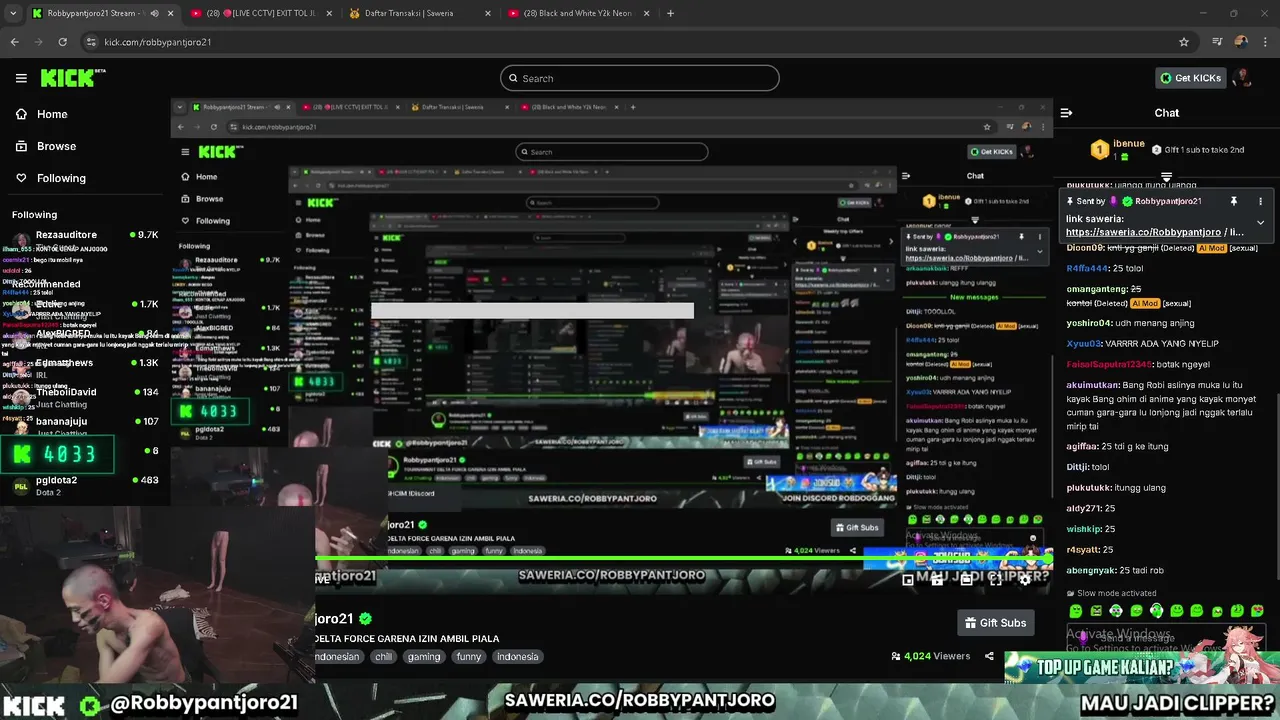Open Kick user avatar menu
This screenshot has height=720, width=1280.
(x=1242, y=78)
